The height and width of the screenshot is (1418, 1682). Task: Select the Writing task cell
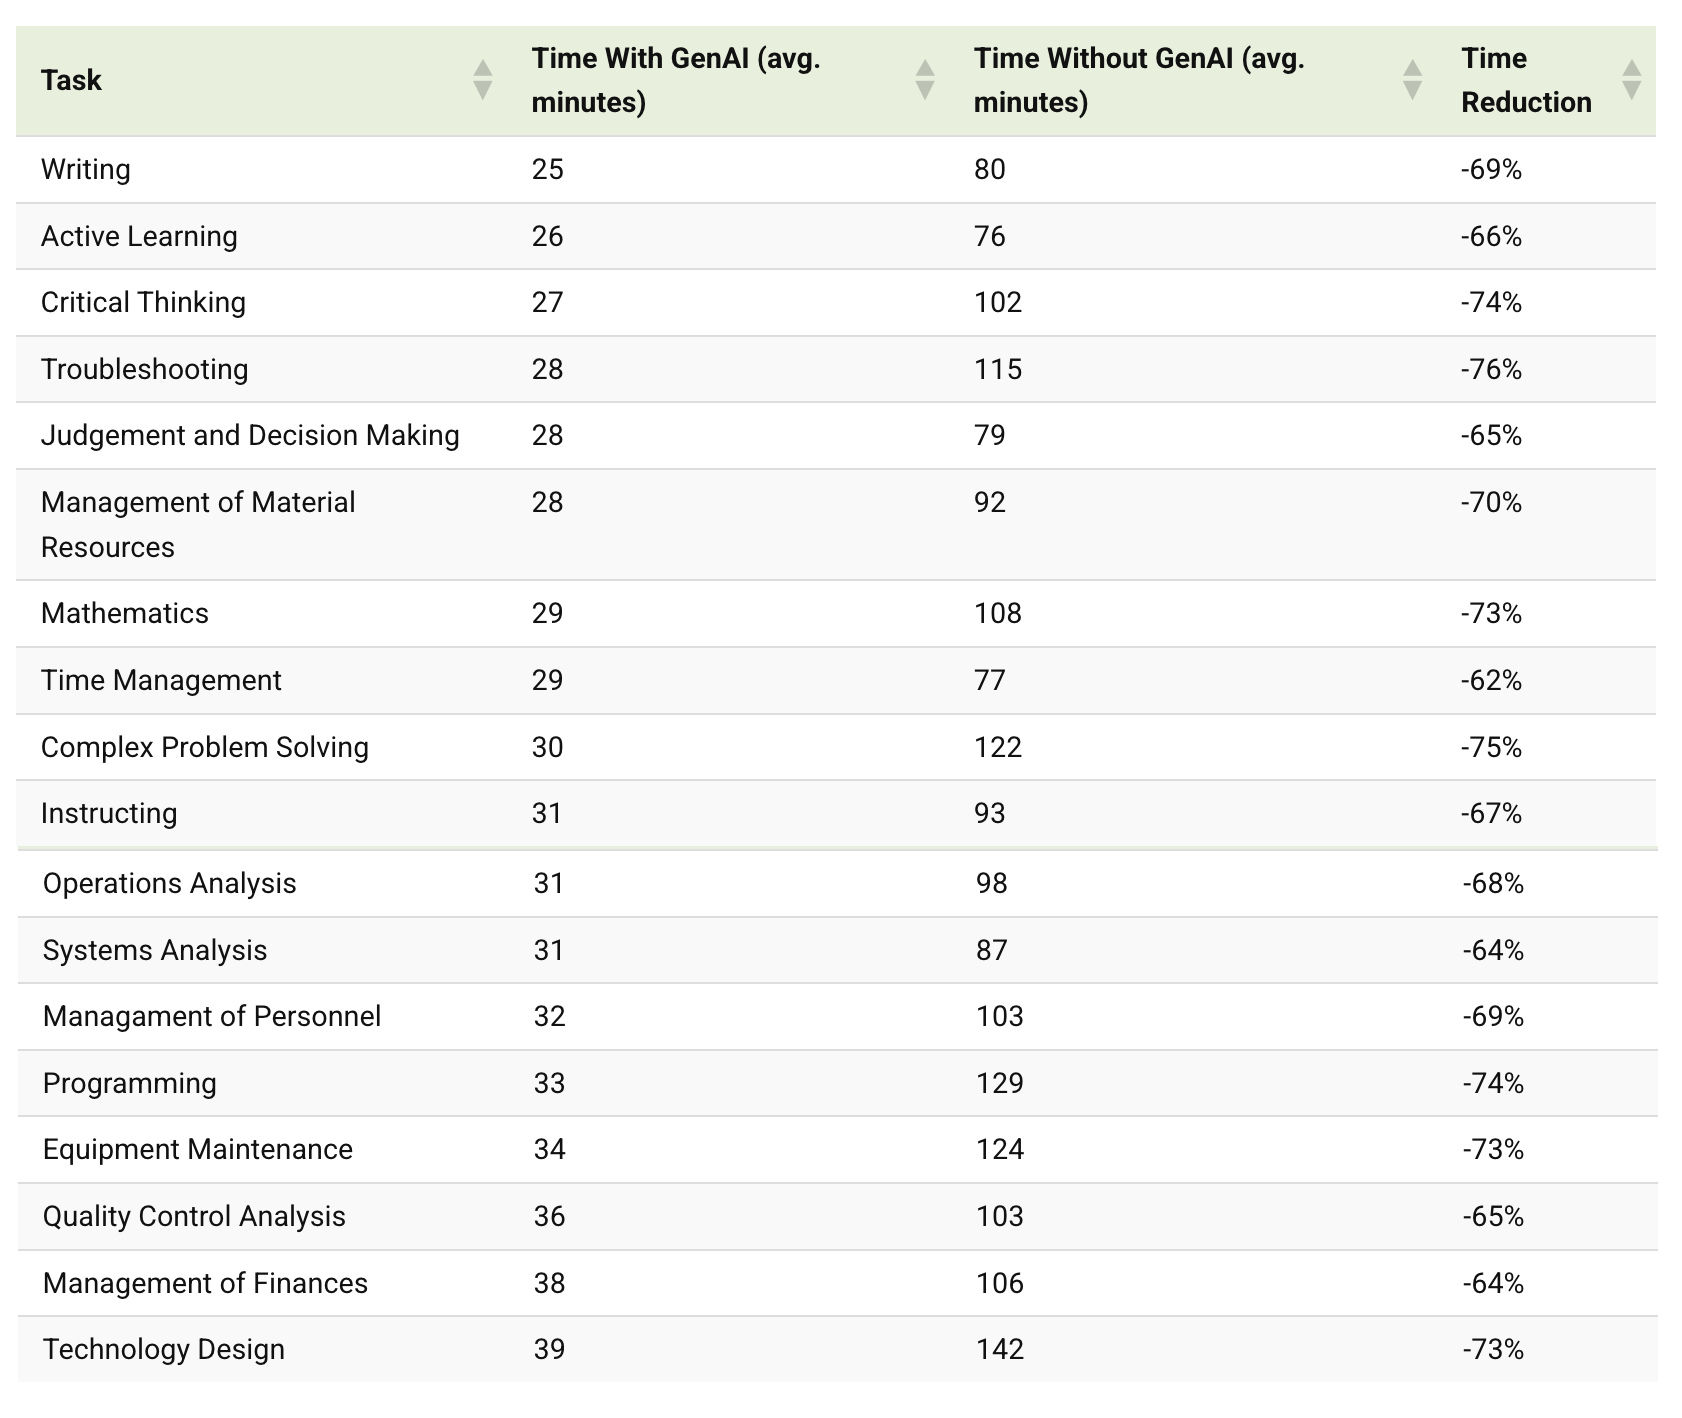tap(86, 169)
